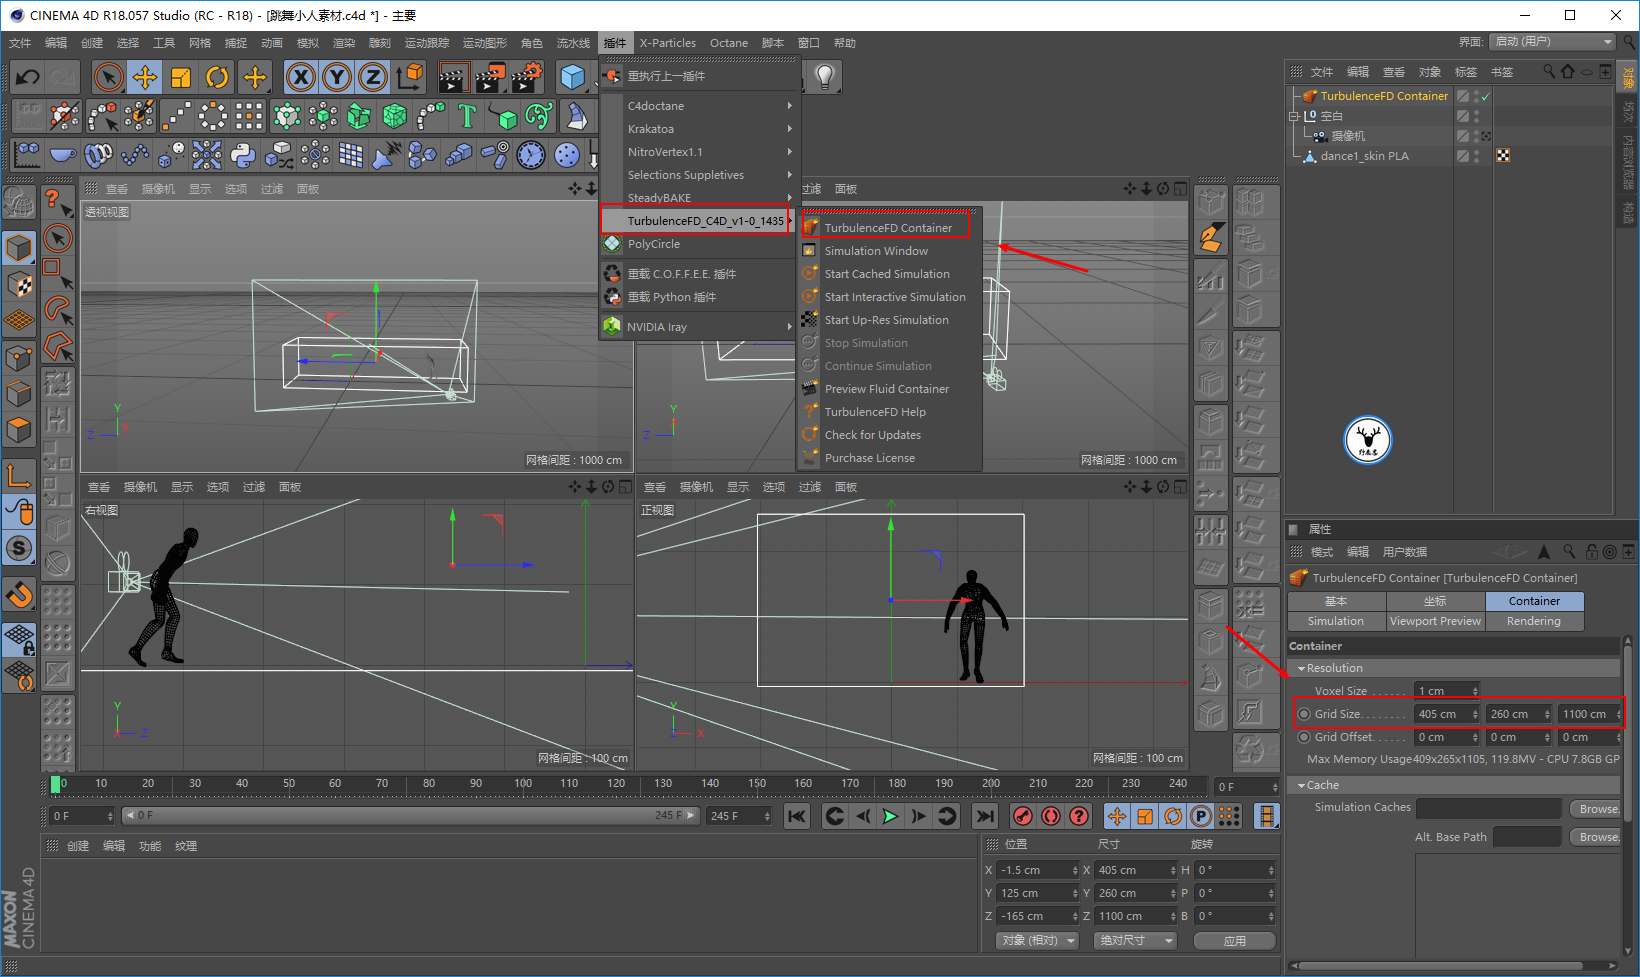
Task: Switch to the Viewport Preview tab
Action: [x=1435, y=621]
